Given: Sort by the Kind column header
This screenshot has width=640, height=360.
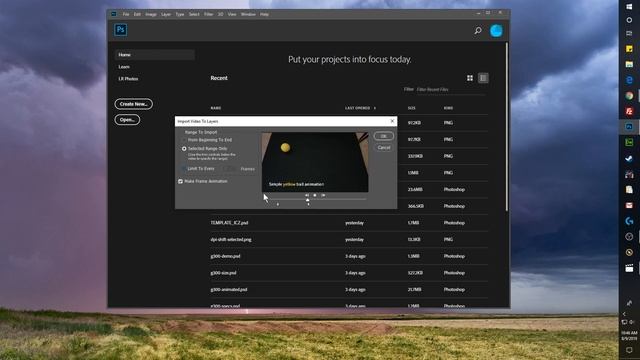Looking at the screenshot, I should coord(448,108).
